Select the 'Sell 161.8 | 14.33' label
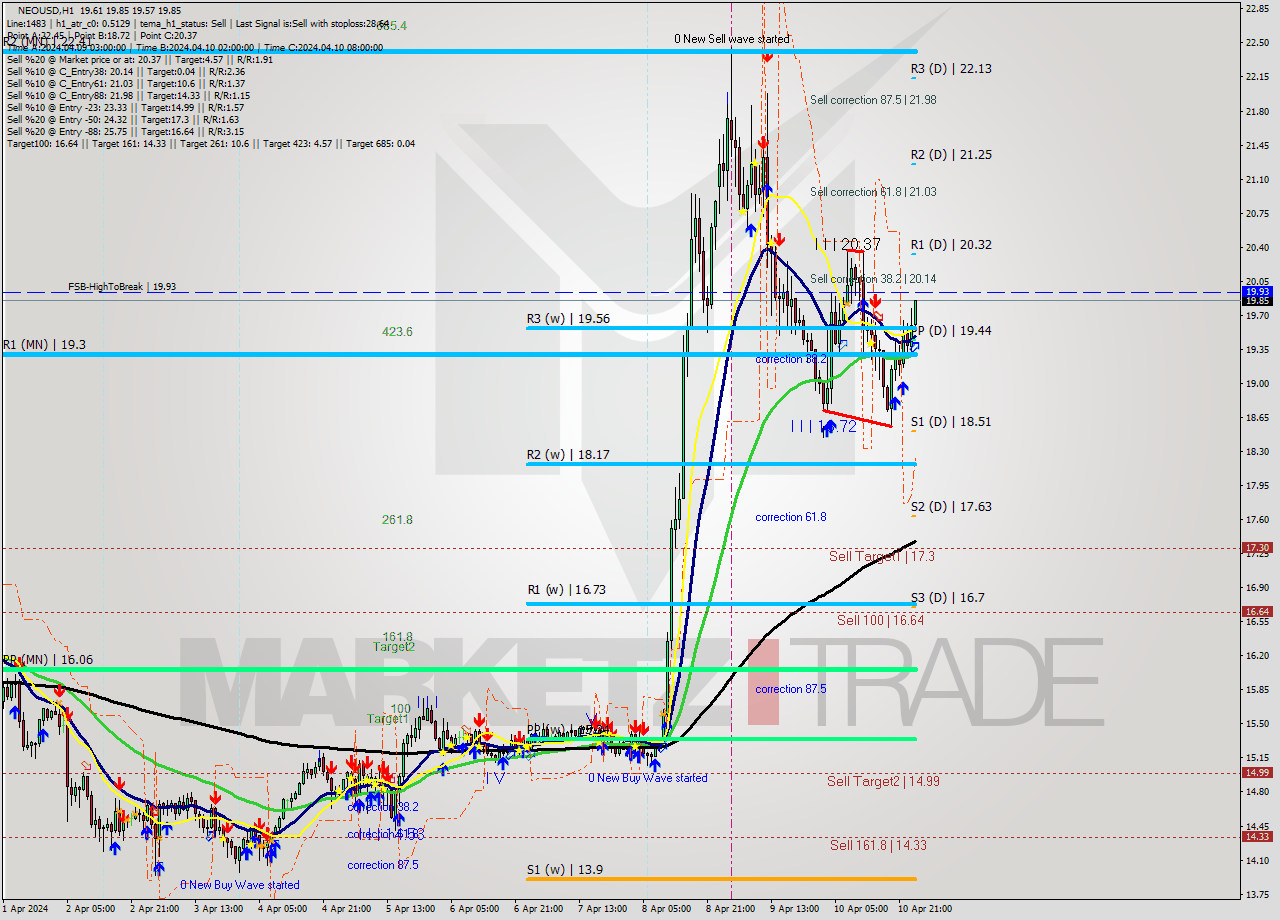 tap(878, 845)
